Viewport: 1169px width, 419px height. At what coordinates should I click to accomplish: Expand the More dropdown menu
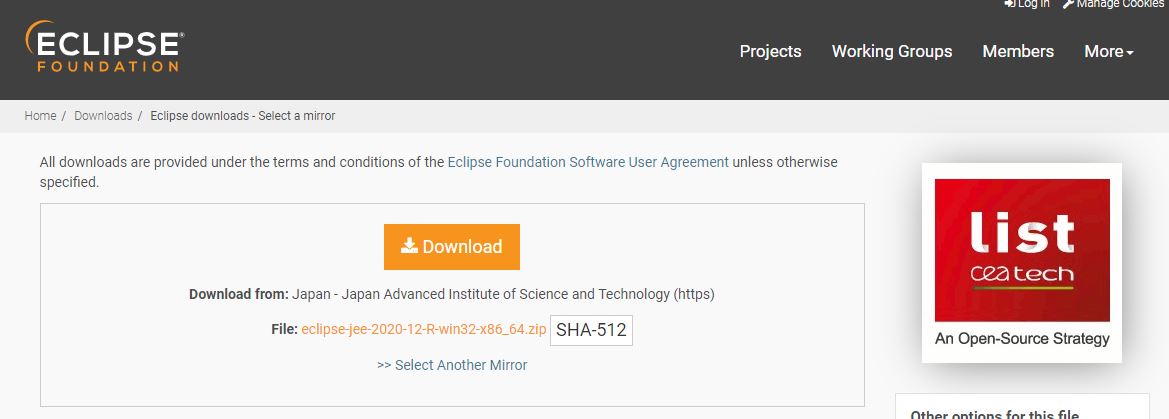point(1108,51)
